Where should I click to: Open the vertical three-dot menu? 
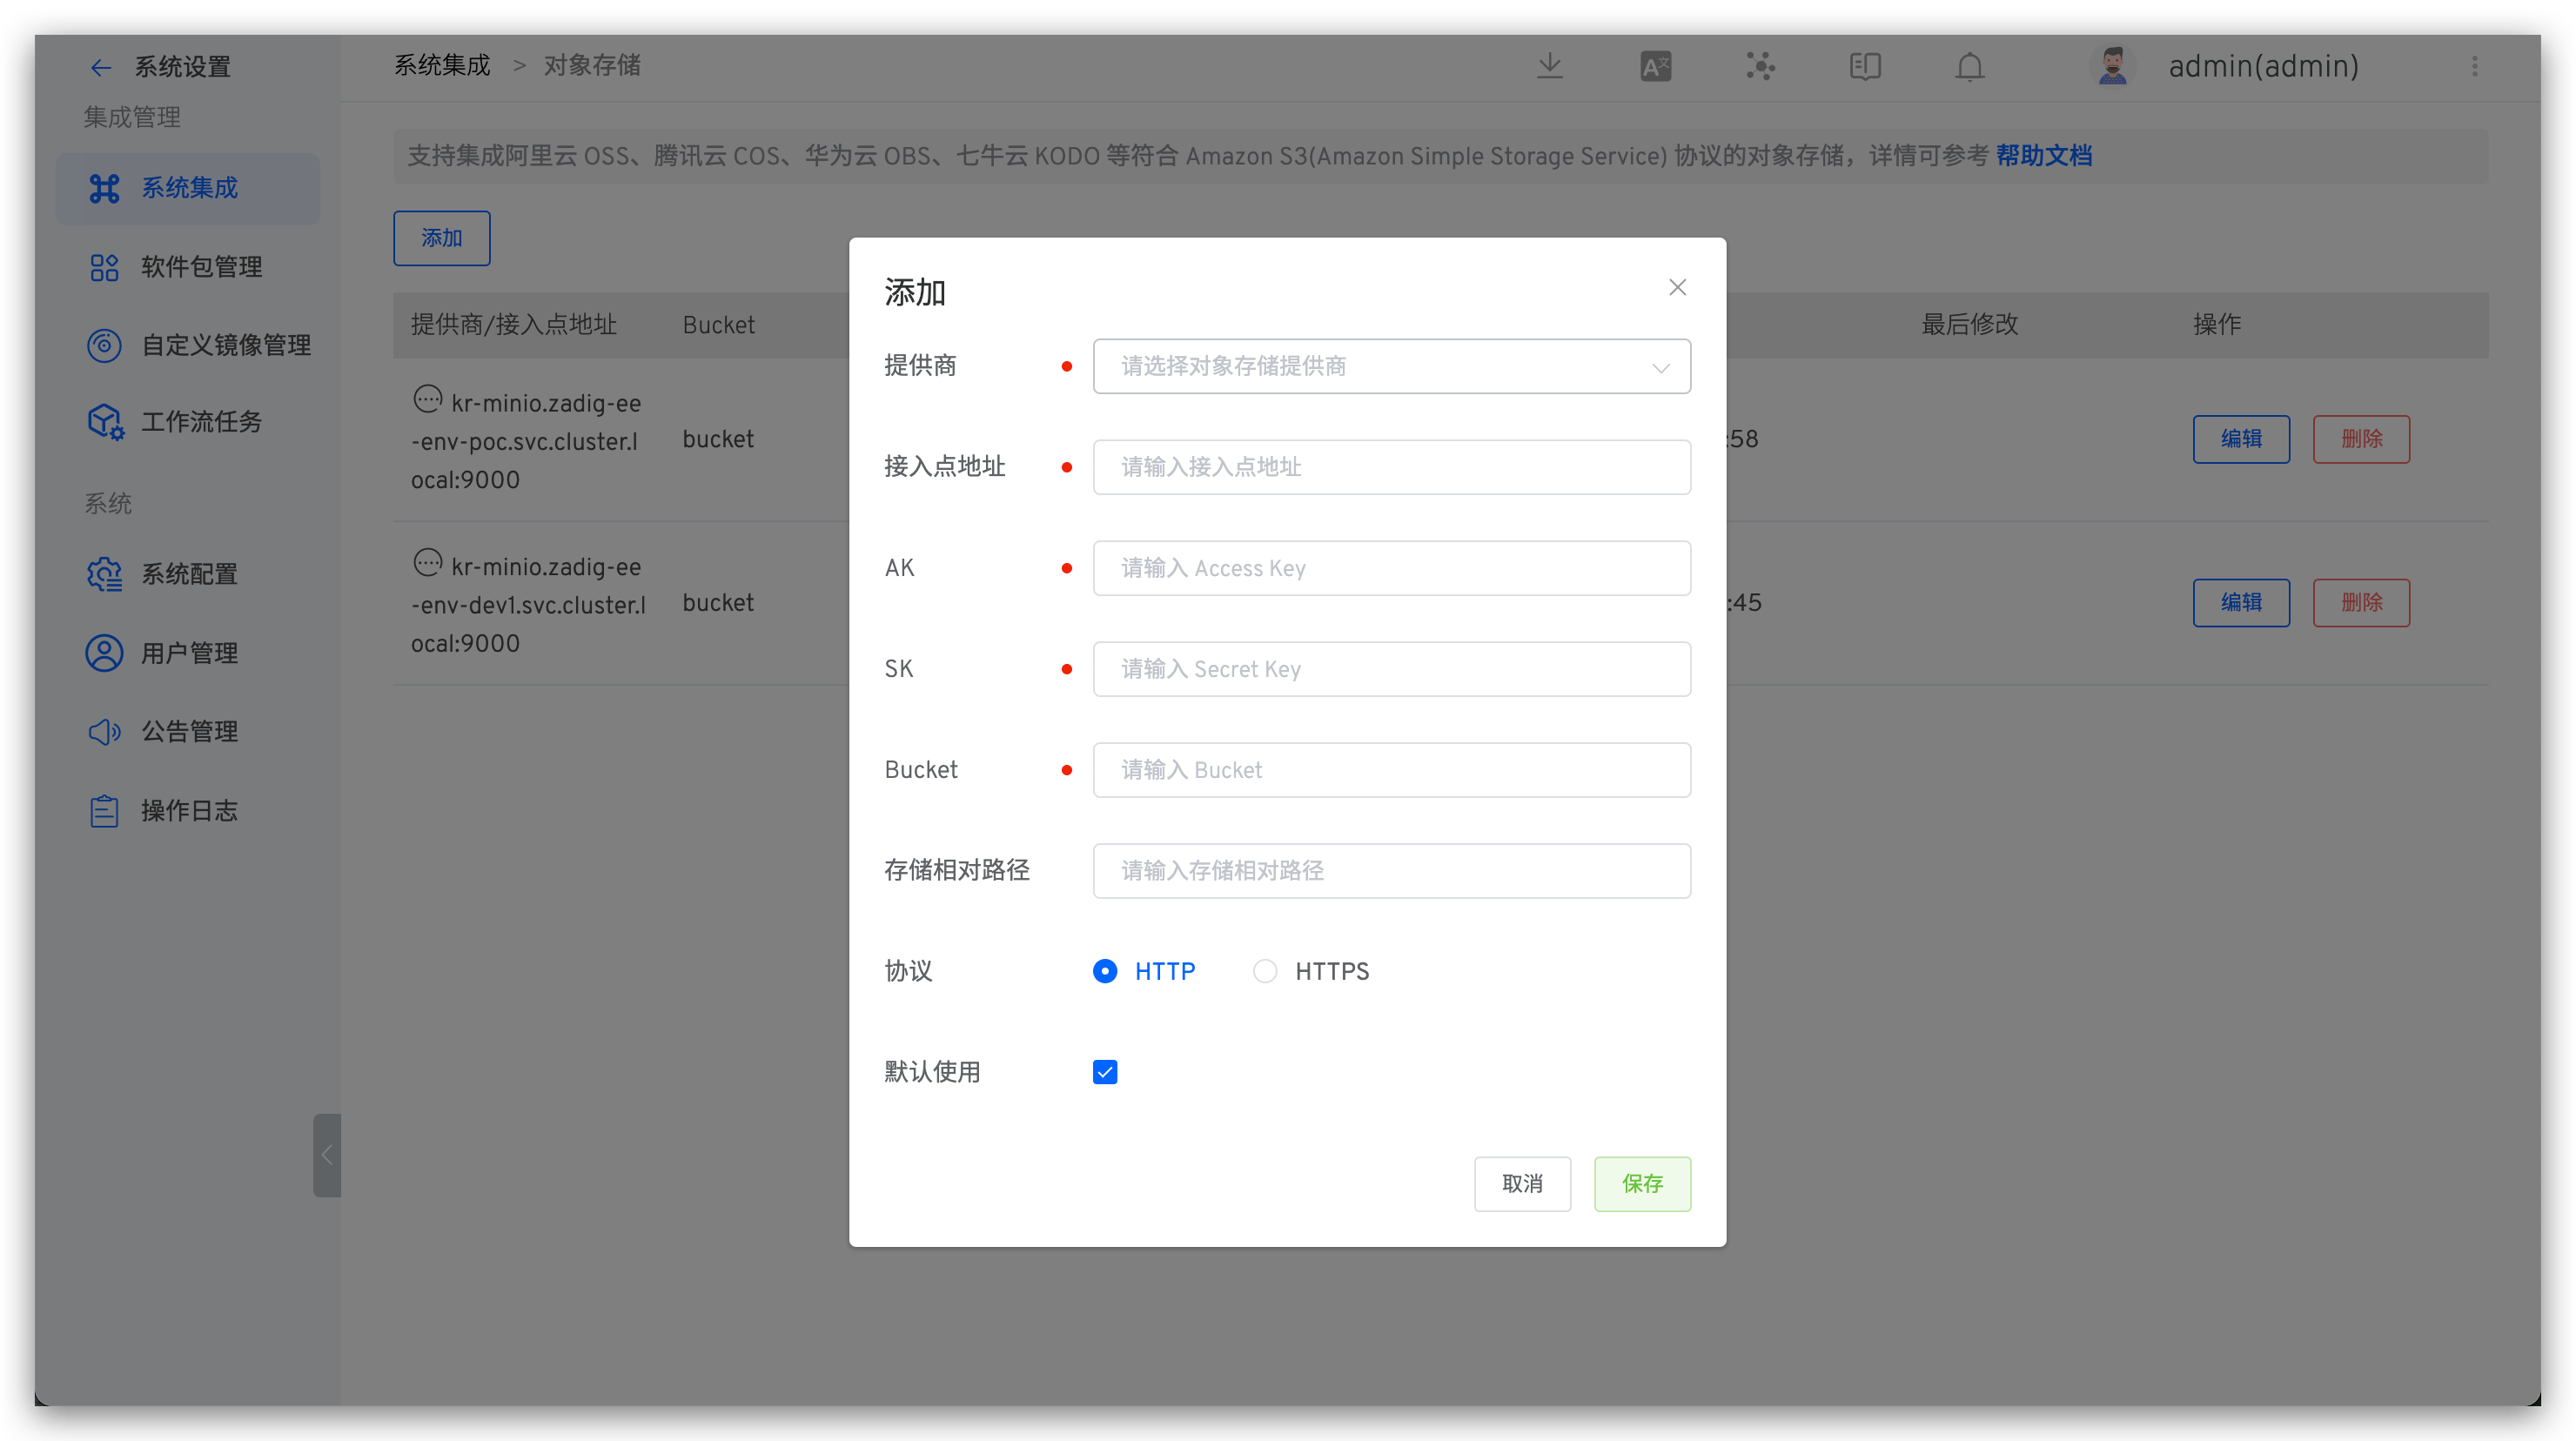point(2474,66)
